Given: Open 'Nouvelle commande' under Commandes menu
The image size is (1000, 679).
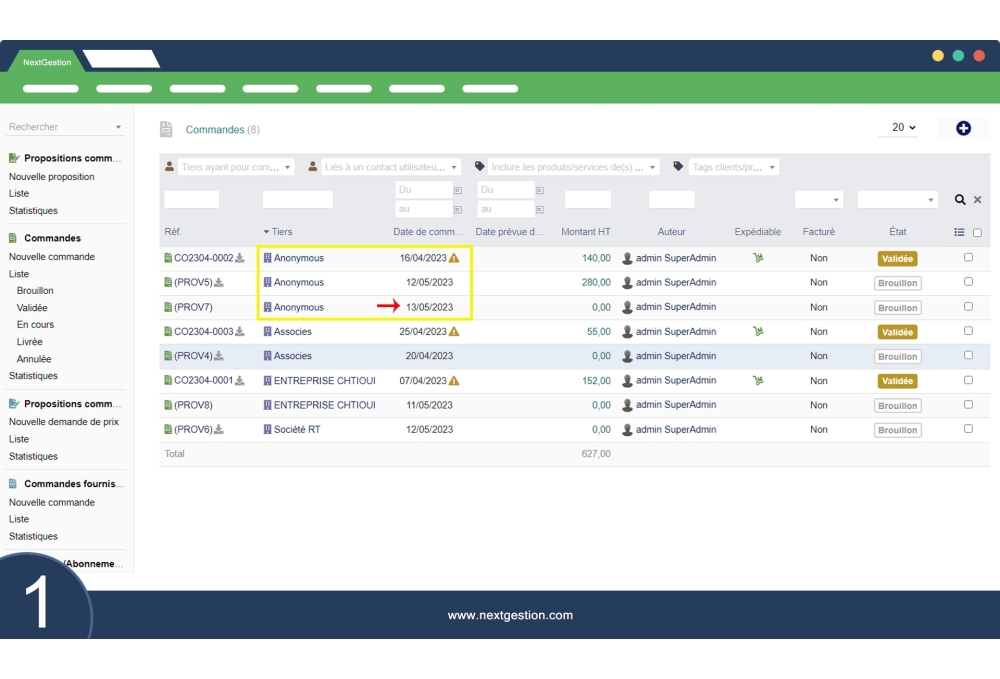Looking at the screenshot, I should (x=52, y=257).
